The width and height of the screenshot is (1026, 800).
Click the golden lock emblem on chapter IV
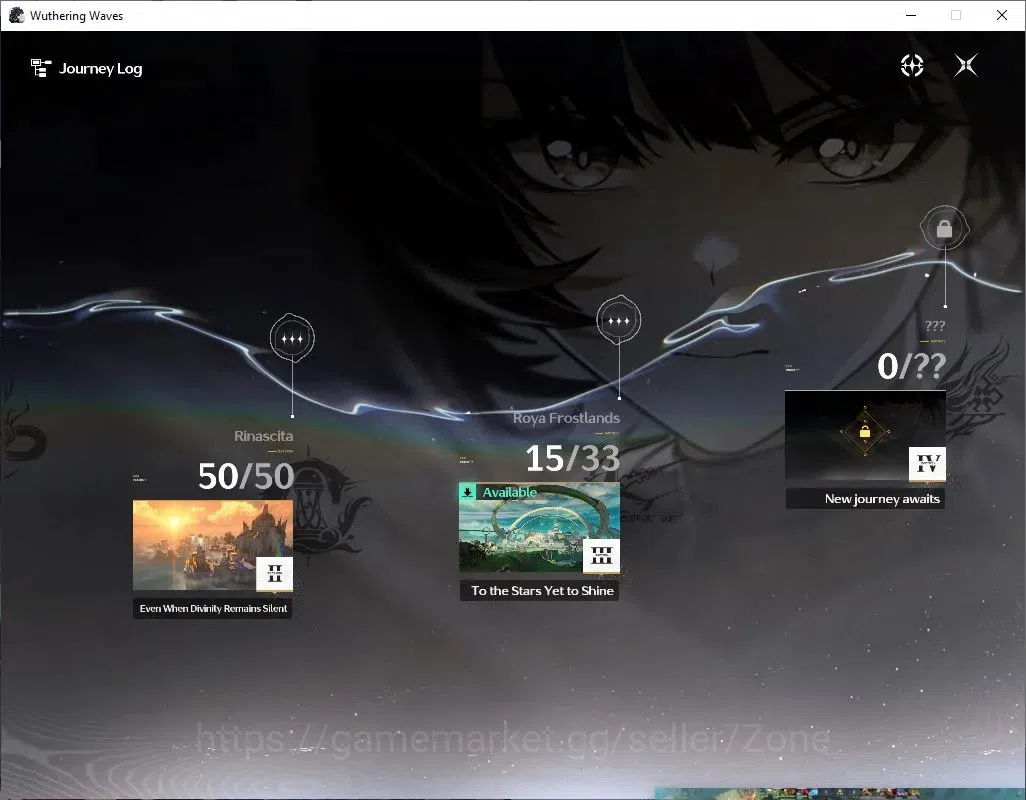pos(864,432)
